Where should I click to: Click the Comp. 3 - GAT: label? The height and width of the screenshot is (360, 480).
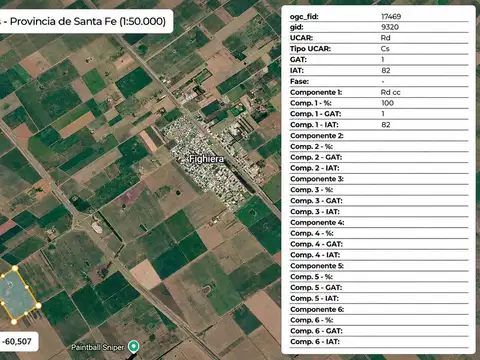[316, 201]
